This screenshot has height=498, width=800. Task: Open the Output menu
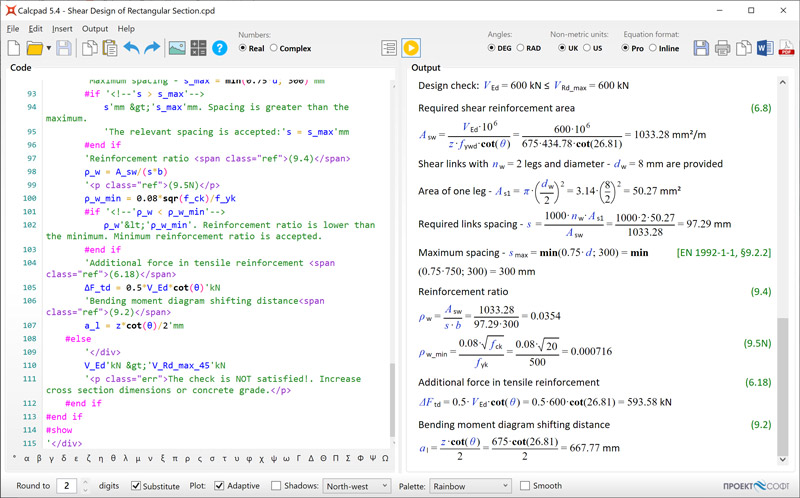[95, 29]
